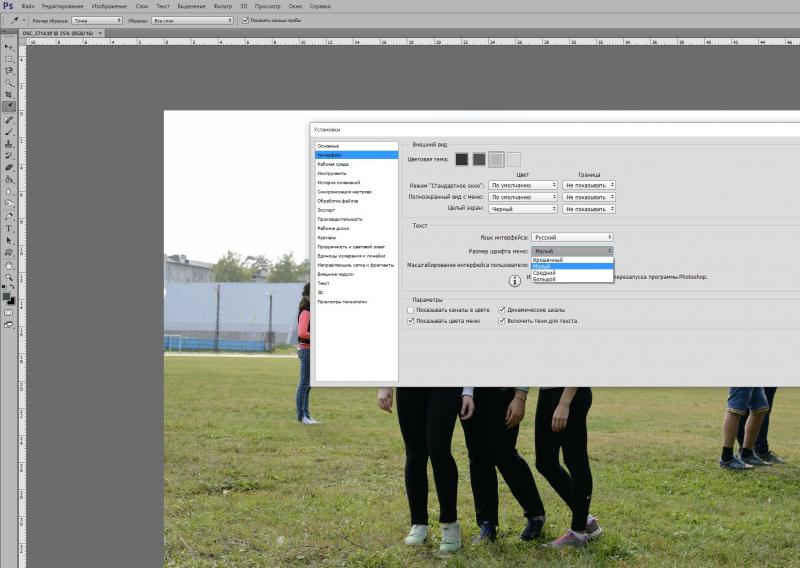Screen dimensions: 800x568
Task: Choose the lightest color theme swatch
Action: coord(514,160)
